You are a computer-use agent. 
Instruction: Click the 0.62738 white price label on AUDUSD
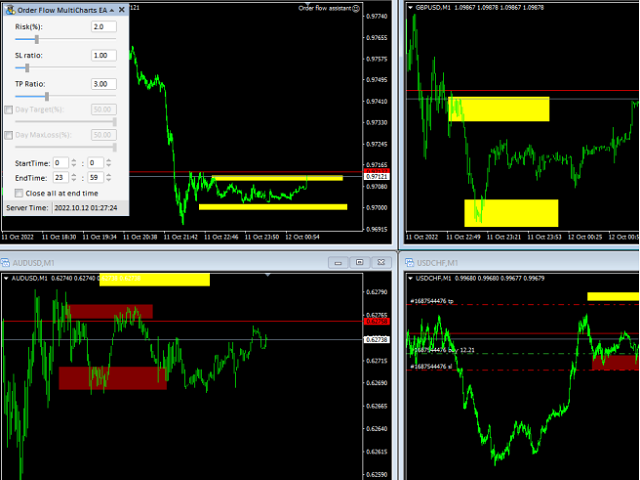pyautogui.click(x=376, y=340)
